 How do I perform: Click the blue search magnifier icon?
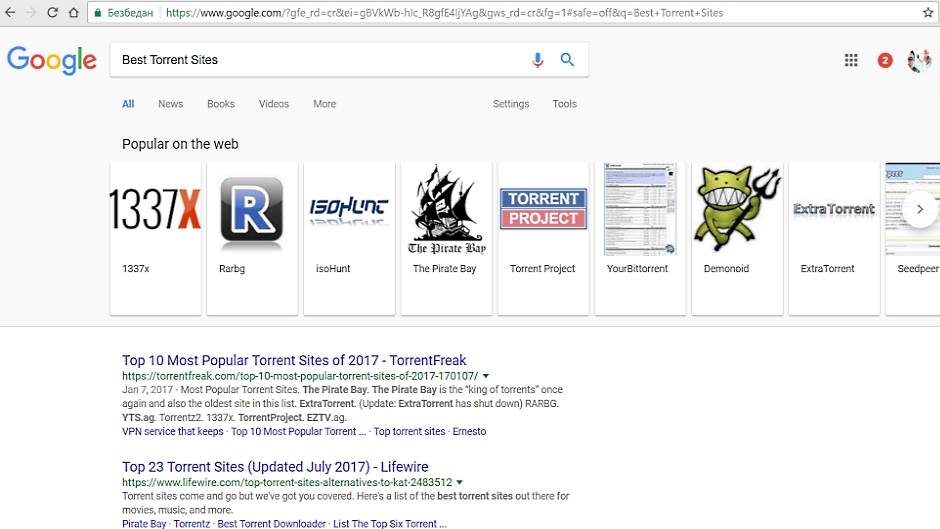tap(567, 60)
